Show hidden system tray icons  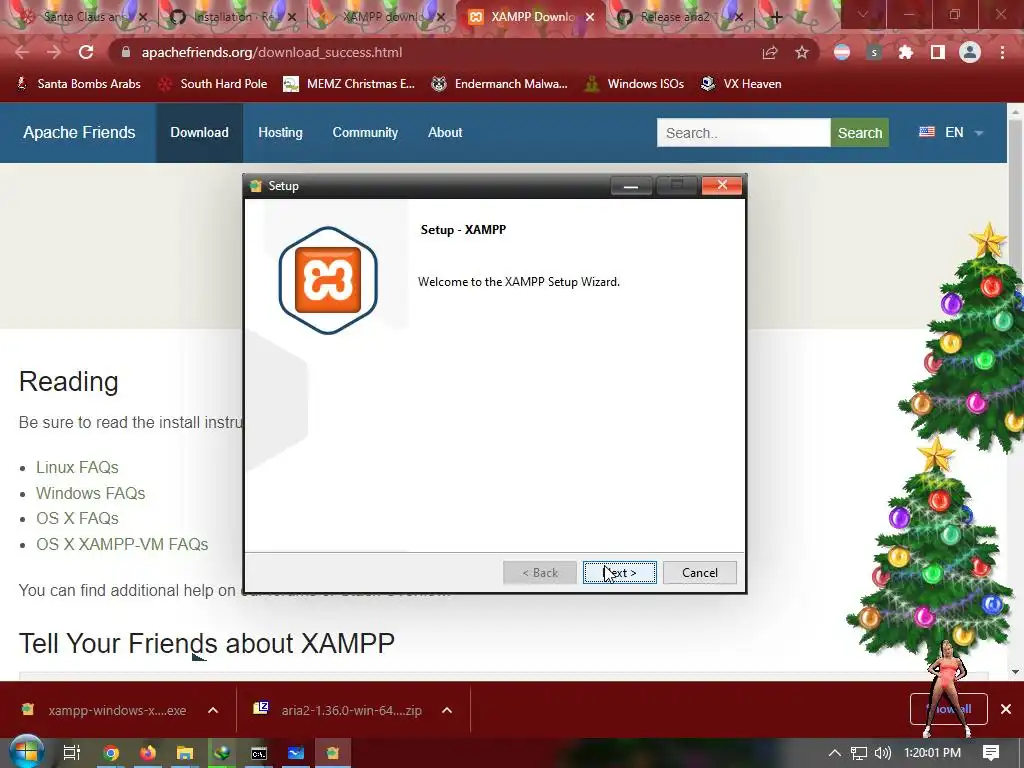tap(834, 753)
